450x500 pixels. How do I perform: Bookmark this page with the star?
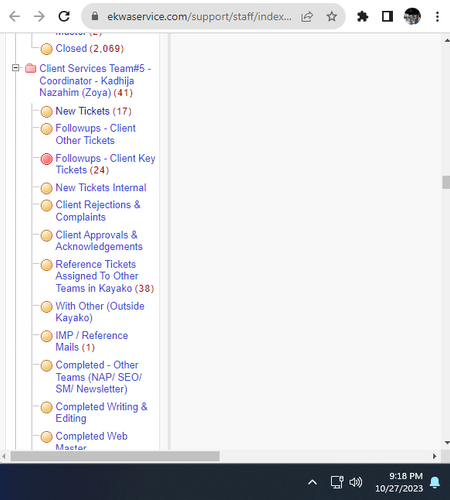[x=332, y=16]
